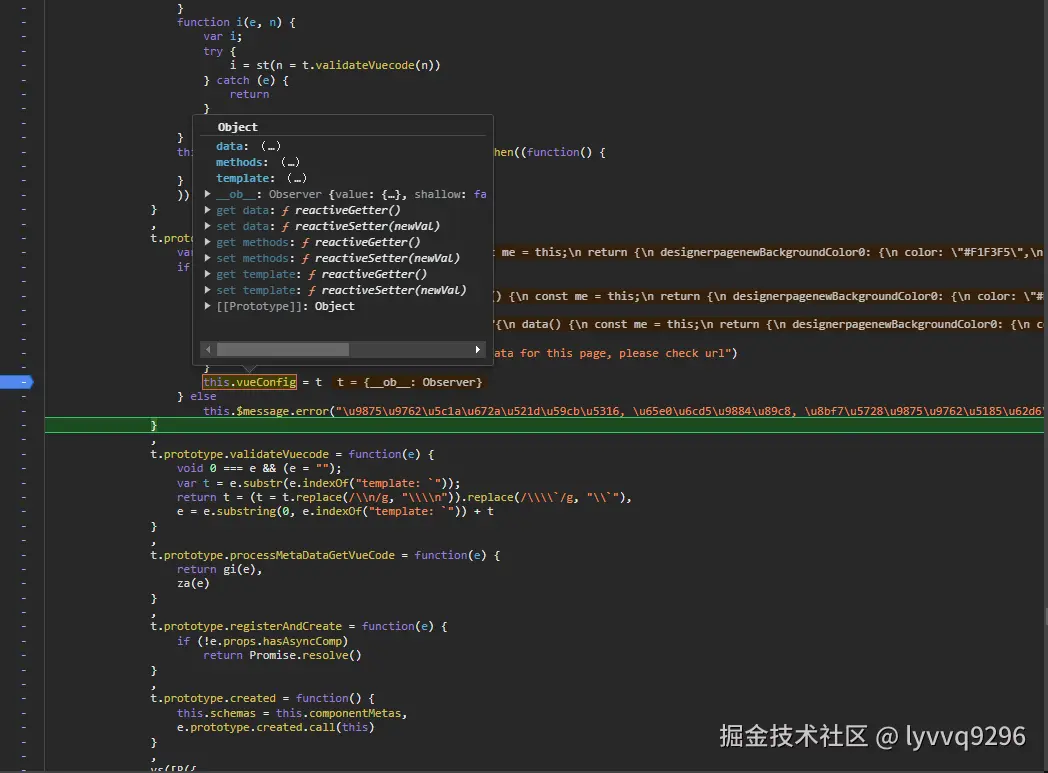The image size is (1048, 773).
Task: Click the 'var t = e.substr(...)' line
Action: (x=318, y=483)
